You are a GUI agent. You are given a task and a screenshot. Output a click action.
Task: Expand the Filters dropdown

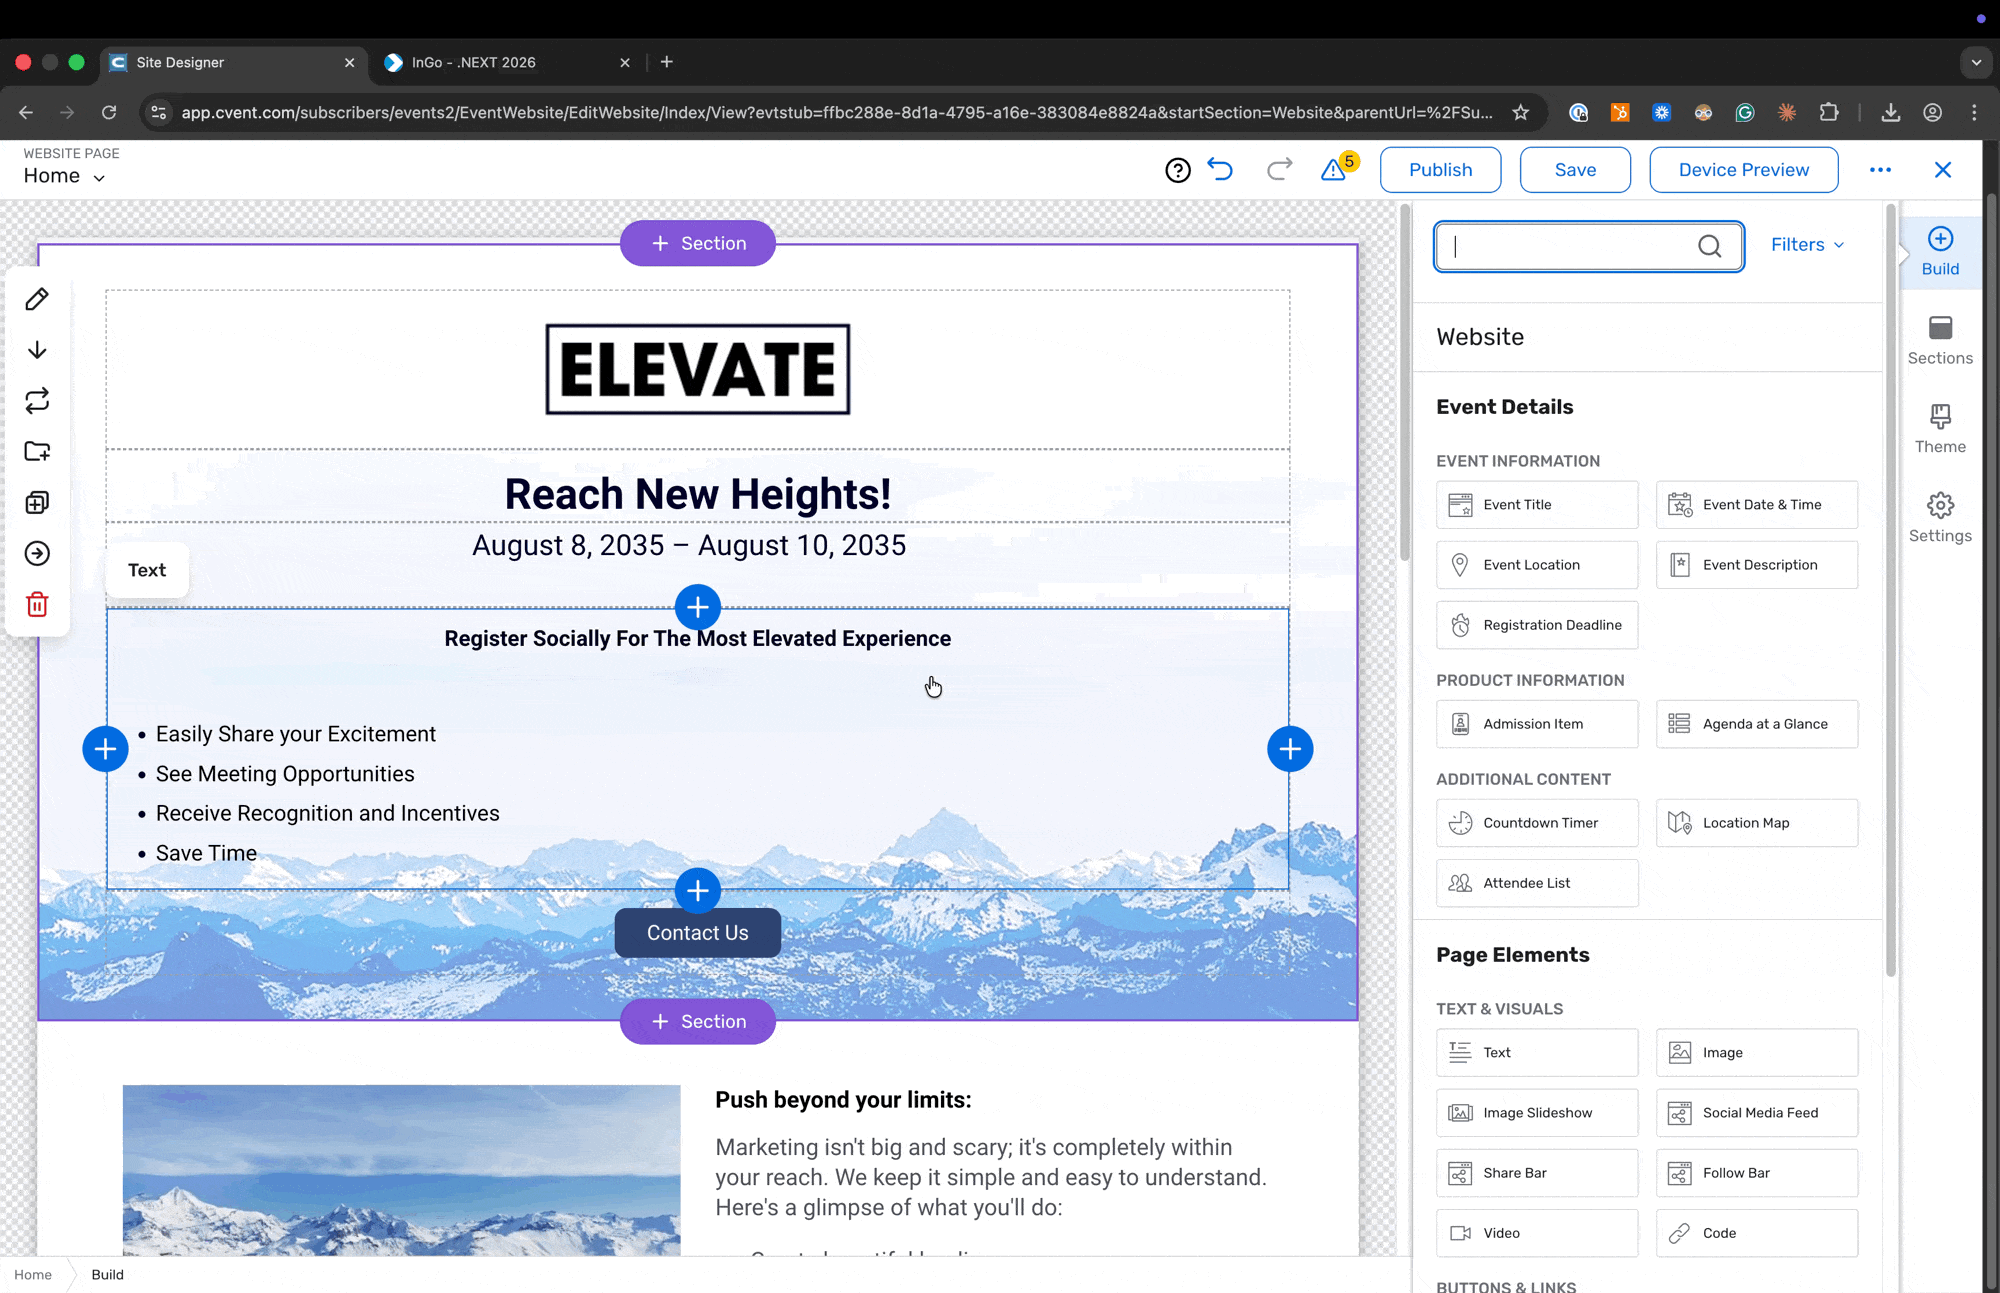pyautogui.click(x=1807, y=245)
